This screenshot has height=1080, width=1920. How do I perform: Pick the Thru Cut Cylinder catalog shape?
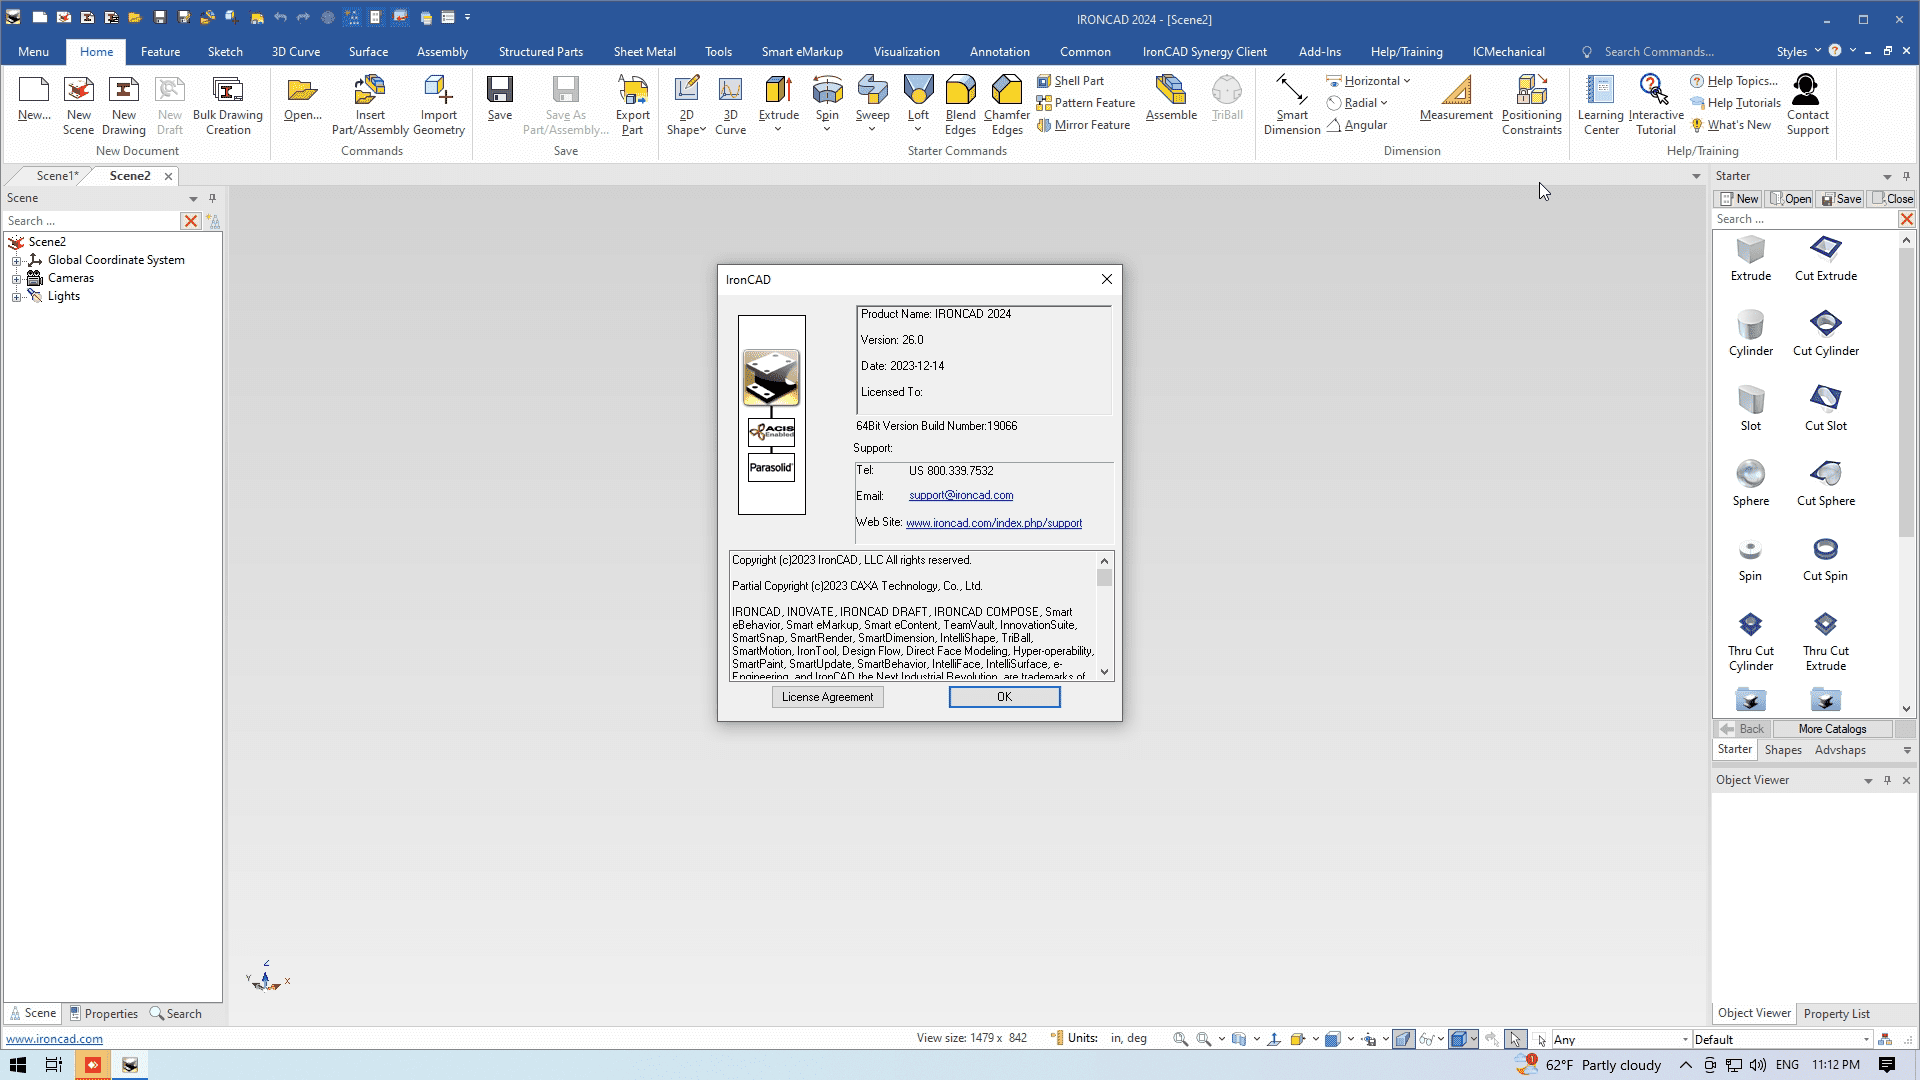(x=1750, y=642)
